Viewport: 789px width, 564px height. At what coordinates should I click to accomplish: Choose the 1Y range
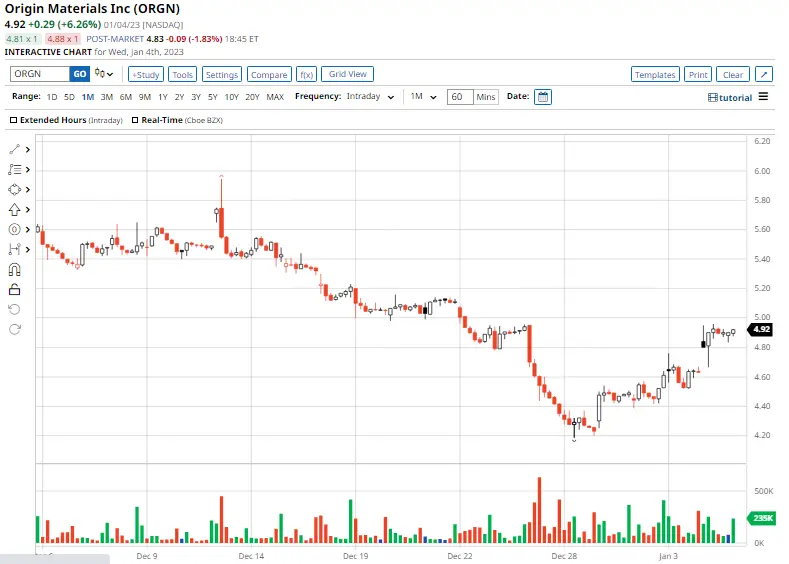(x=163, y=97)
